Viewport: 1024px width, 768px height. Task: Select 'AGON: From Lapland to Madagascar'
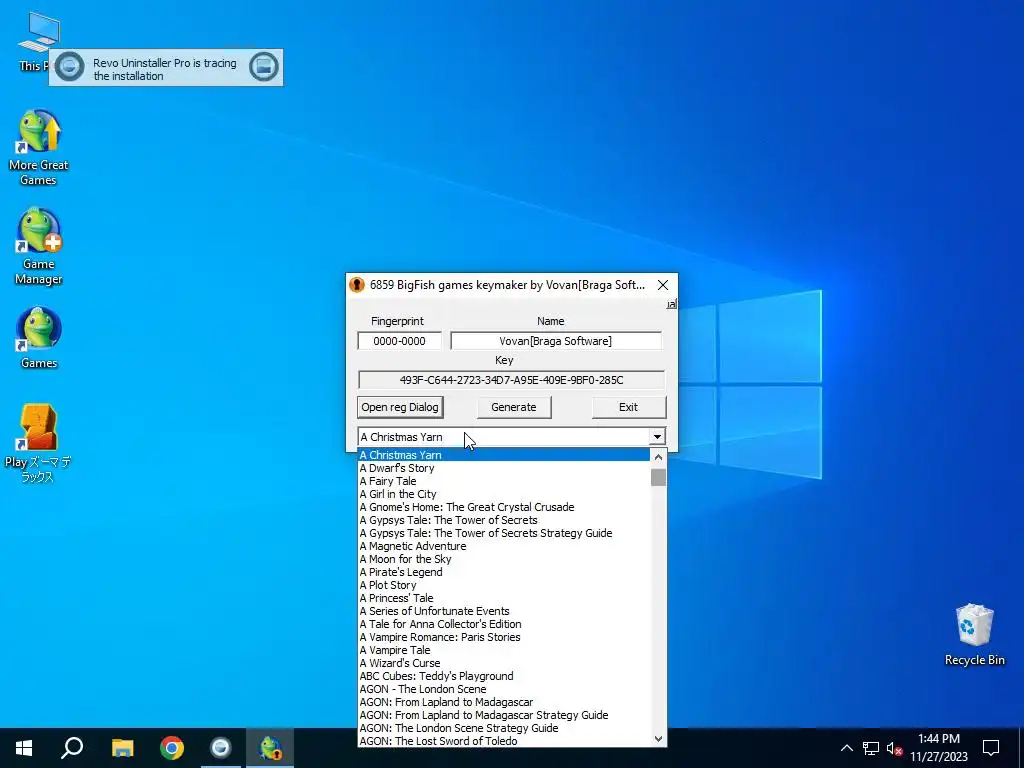[504, 703]
